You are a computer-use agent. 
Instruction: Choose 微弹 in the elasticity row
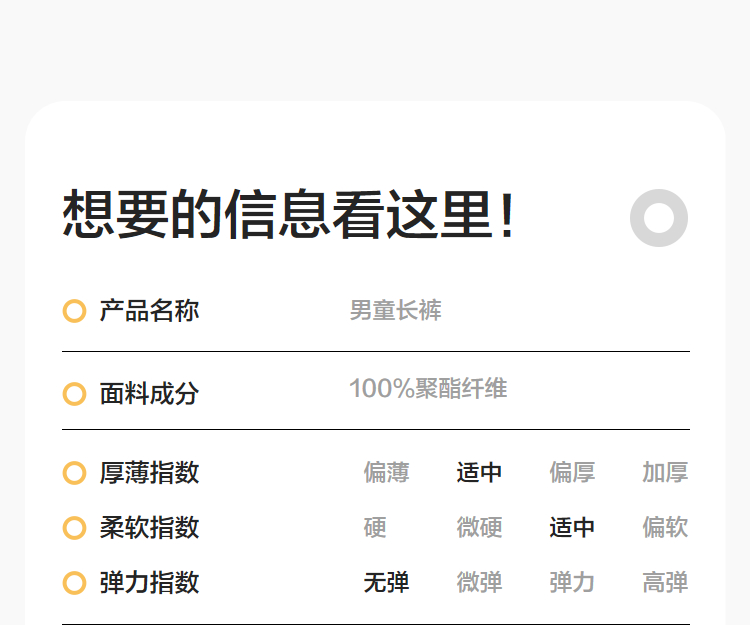(479, 582)
